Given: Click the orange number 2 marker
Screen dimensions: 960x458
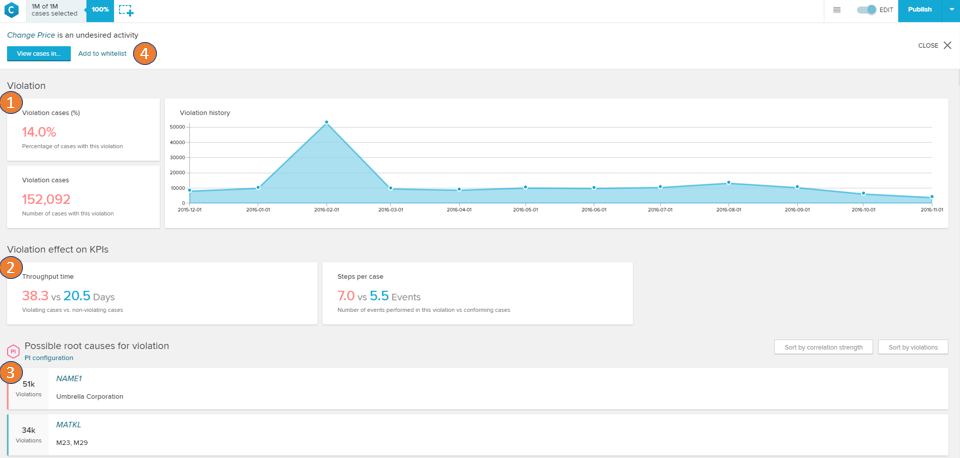Looking at the screenshot, I should (11, 267).
